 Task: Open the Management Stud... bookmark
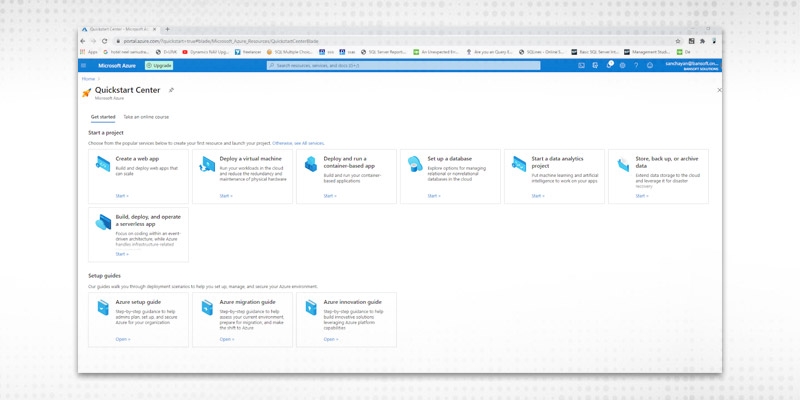(x=647, y=52)
